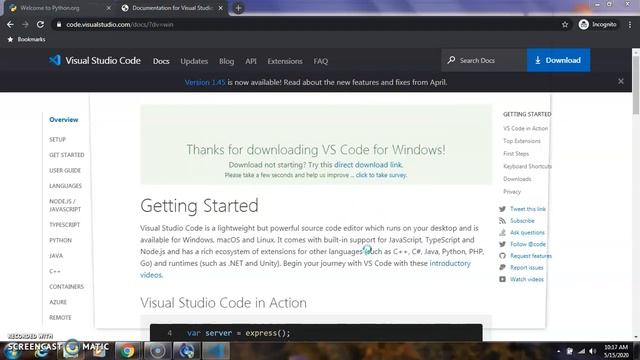
Task: Click the direct download link
Action: click(368, 165)
